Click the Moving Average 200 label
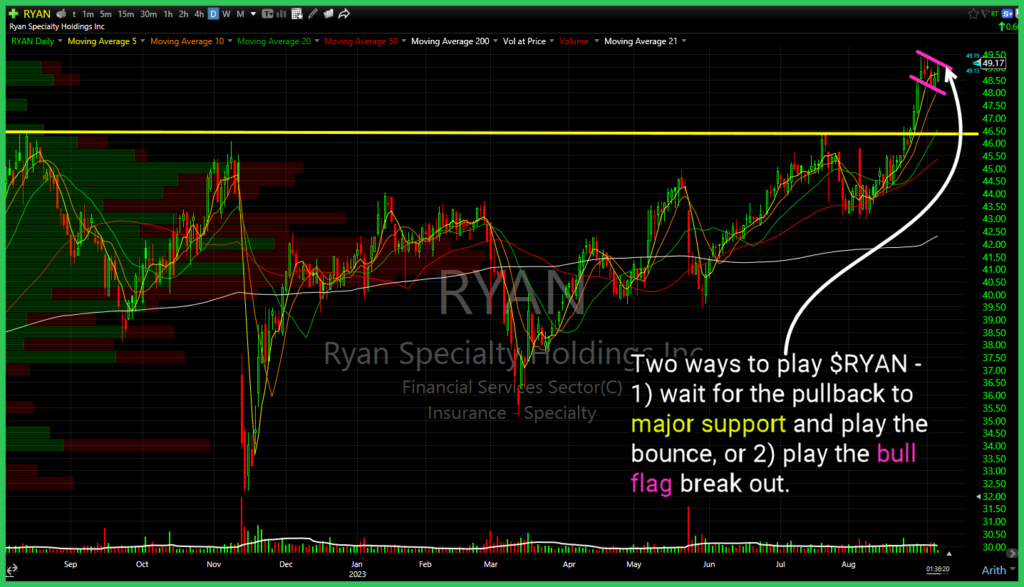The image size is (1024, 587). click(450, 41)
